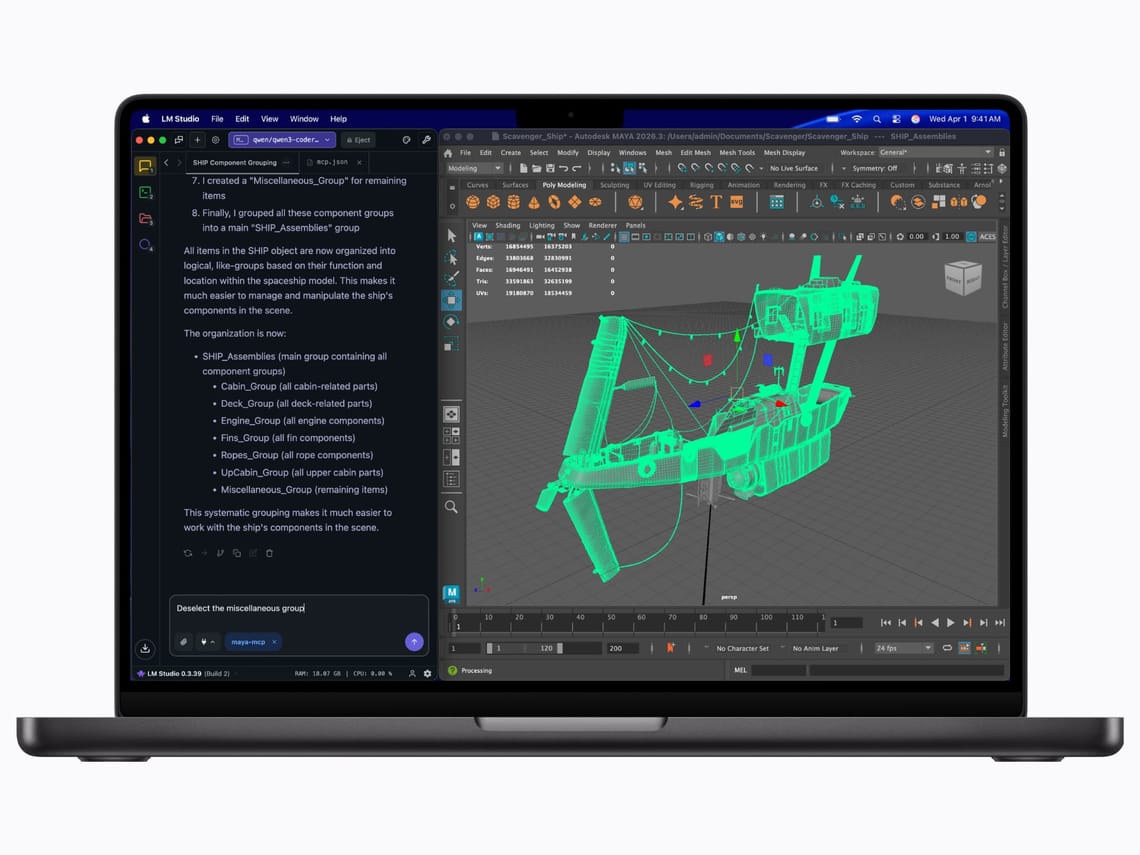Screen dimensions: 1140x855
Task: Go to the end of playback range
Action: coord(1000,622)
